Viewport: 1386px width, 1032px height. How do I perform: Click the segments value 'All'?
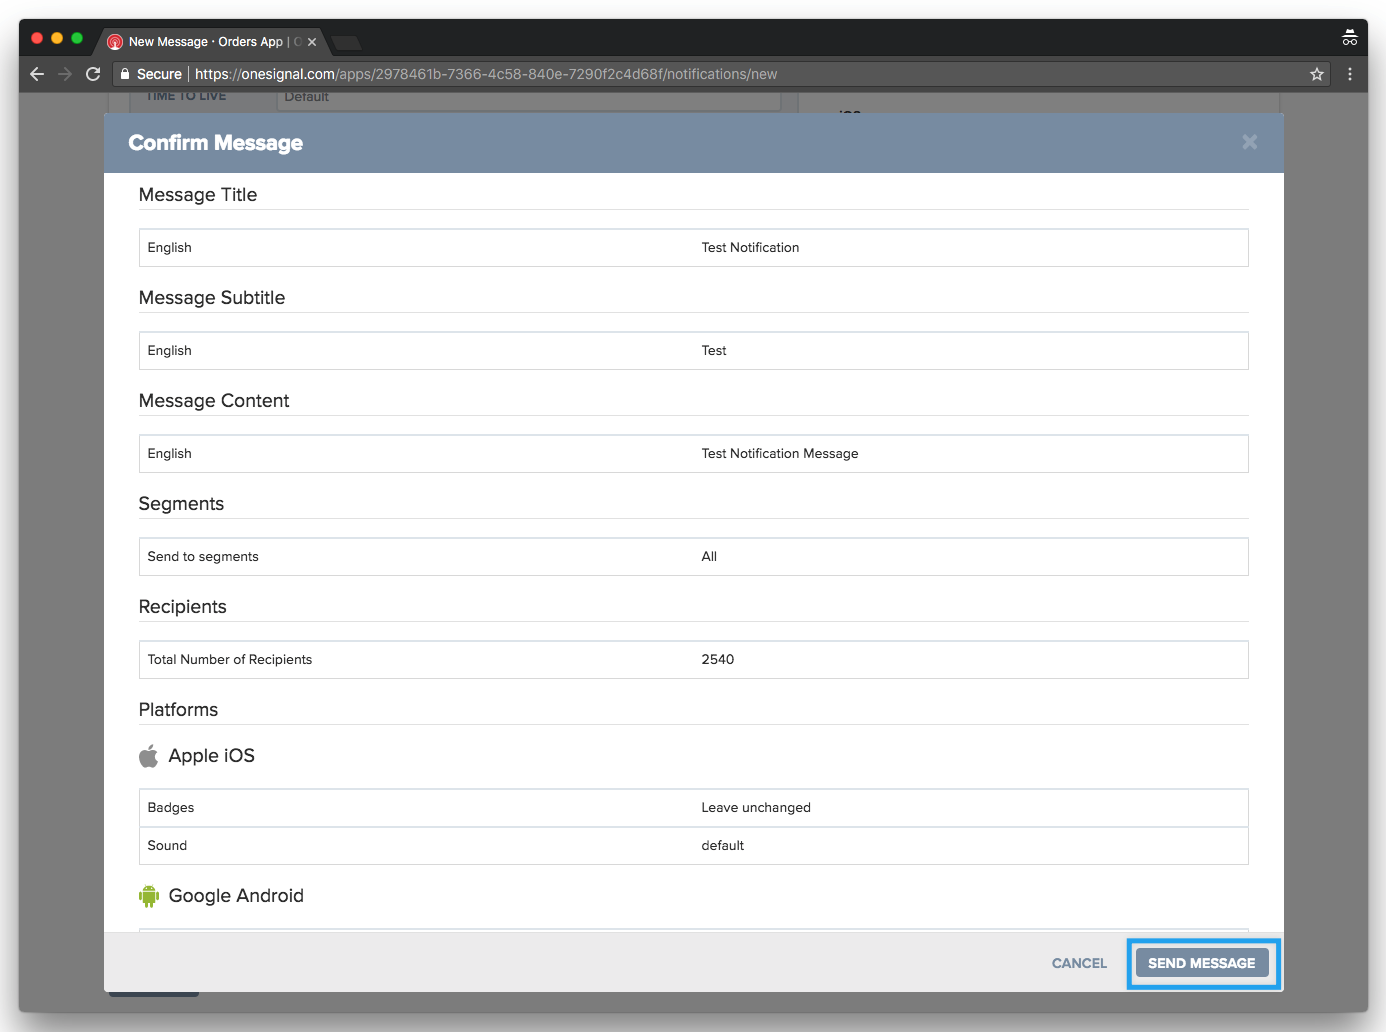pos(709,557)
